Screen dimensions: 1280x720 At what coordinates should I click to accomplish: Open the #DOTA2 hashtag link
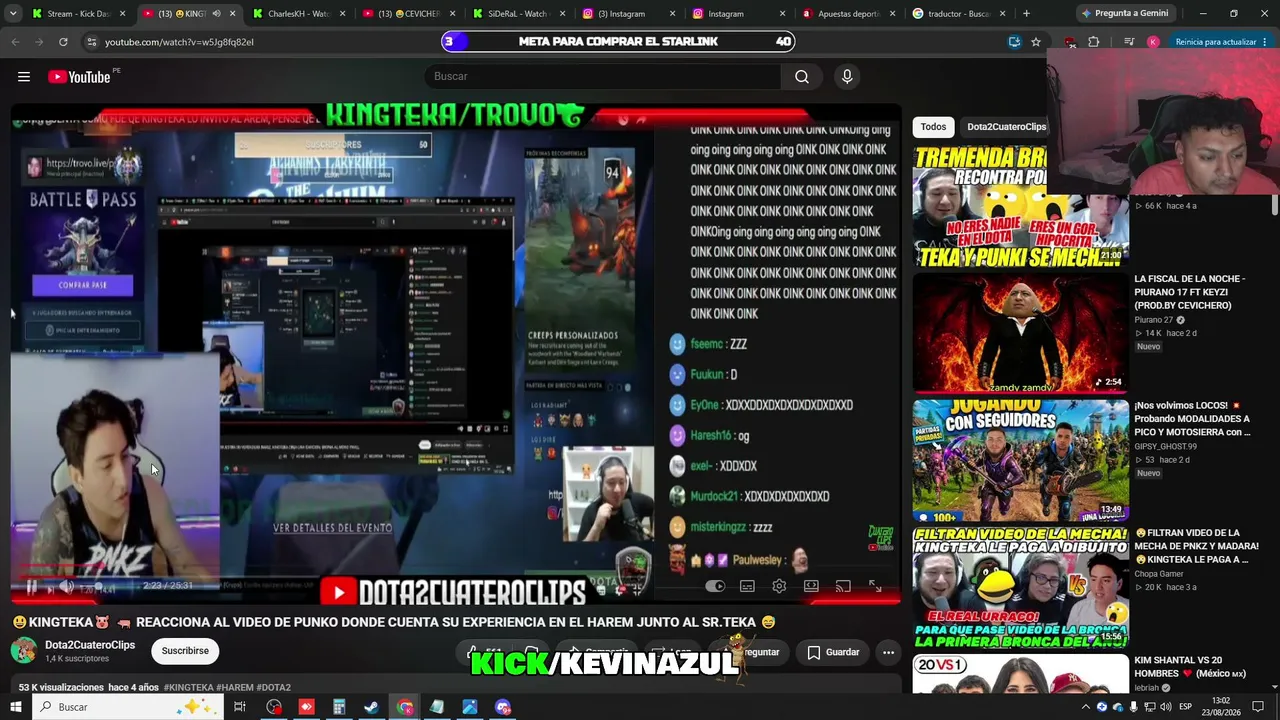[273, 688]
